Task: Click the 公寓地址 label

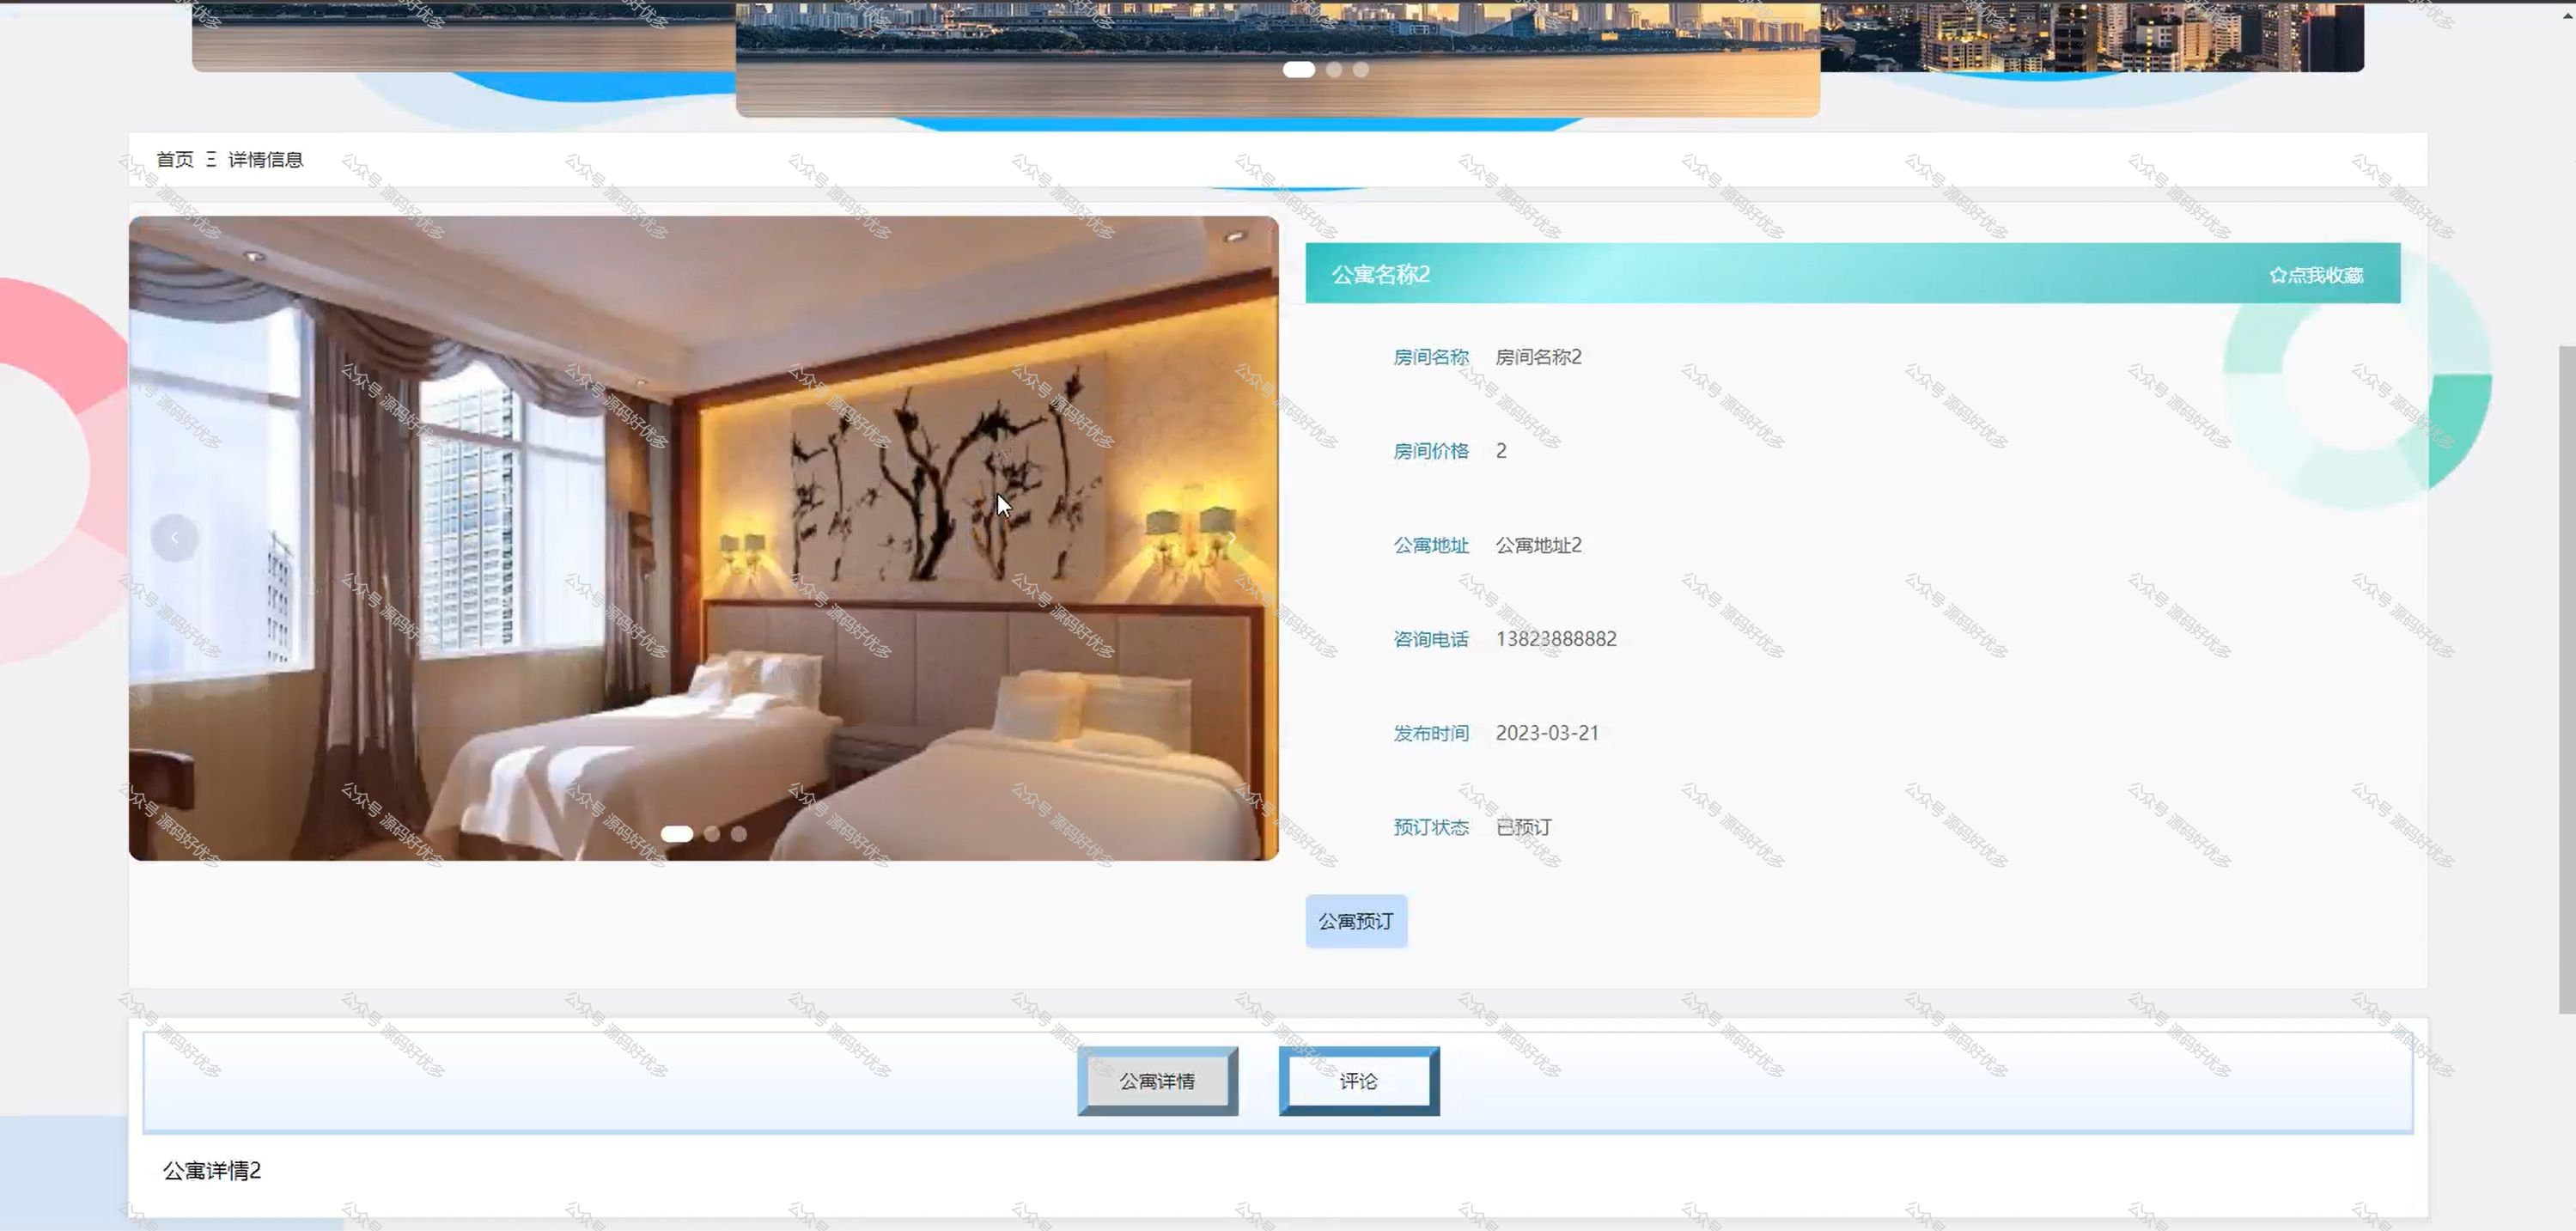Action: coord(1431,545)
